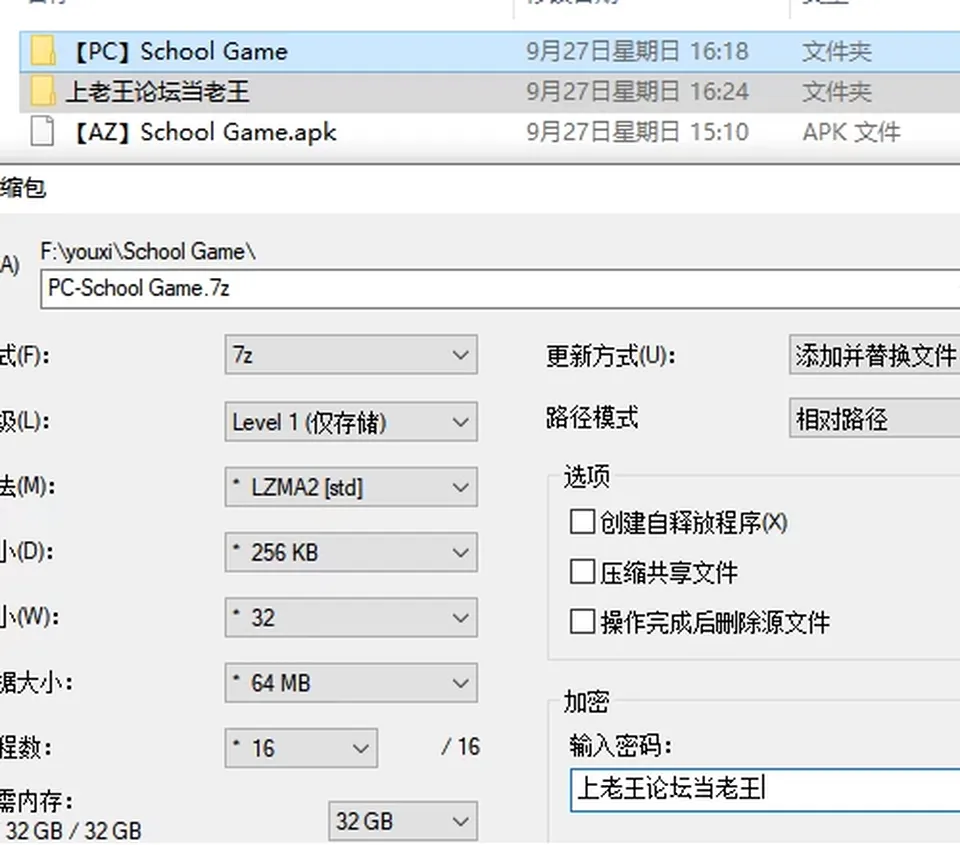
Task: Select the 【AZ】School Game.apk file icon
Action: pyautogui.click(x=42, y=132)
